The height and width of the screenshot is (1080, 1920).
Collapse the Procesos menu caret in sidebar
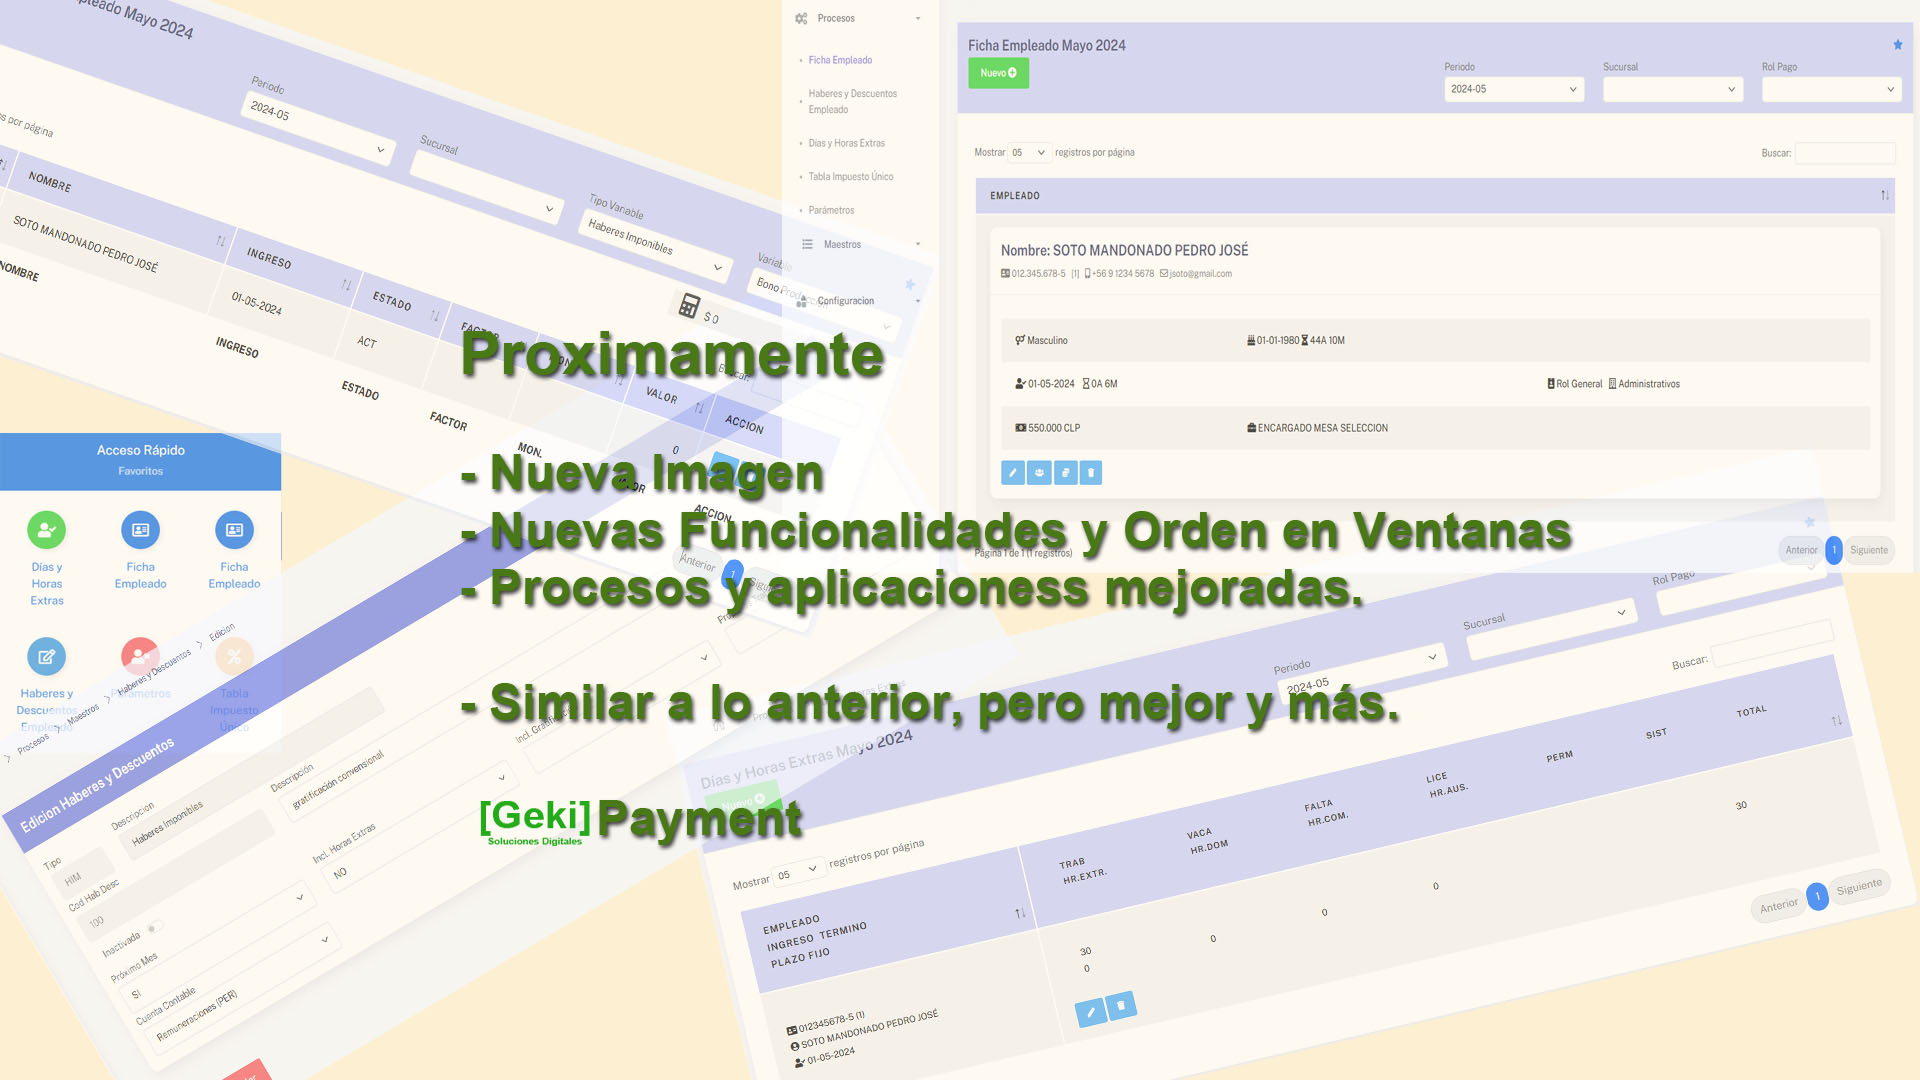(x=917, y=19)
